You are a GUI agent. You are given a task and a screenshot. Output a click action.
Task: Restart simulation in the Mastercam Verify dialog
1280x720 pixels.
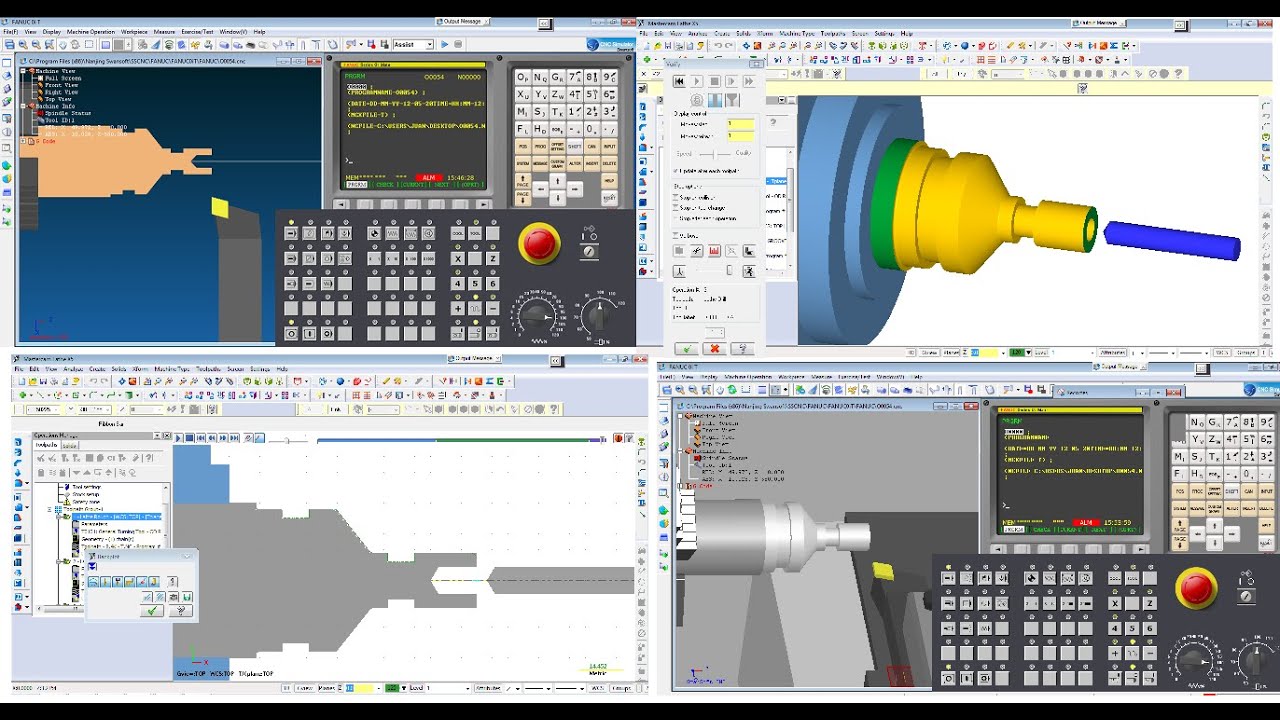[679, 82]
